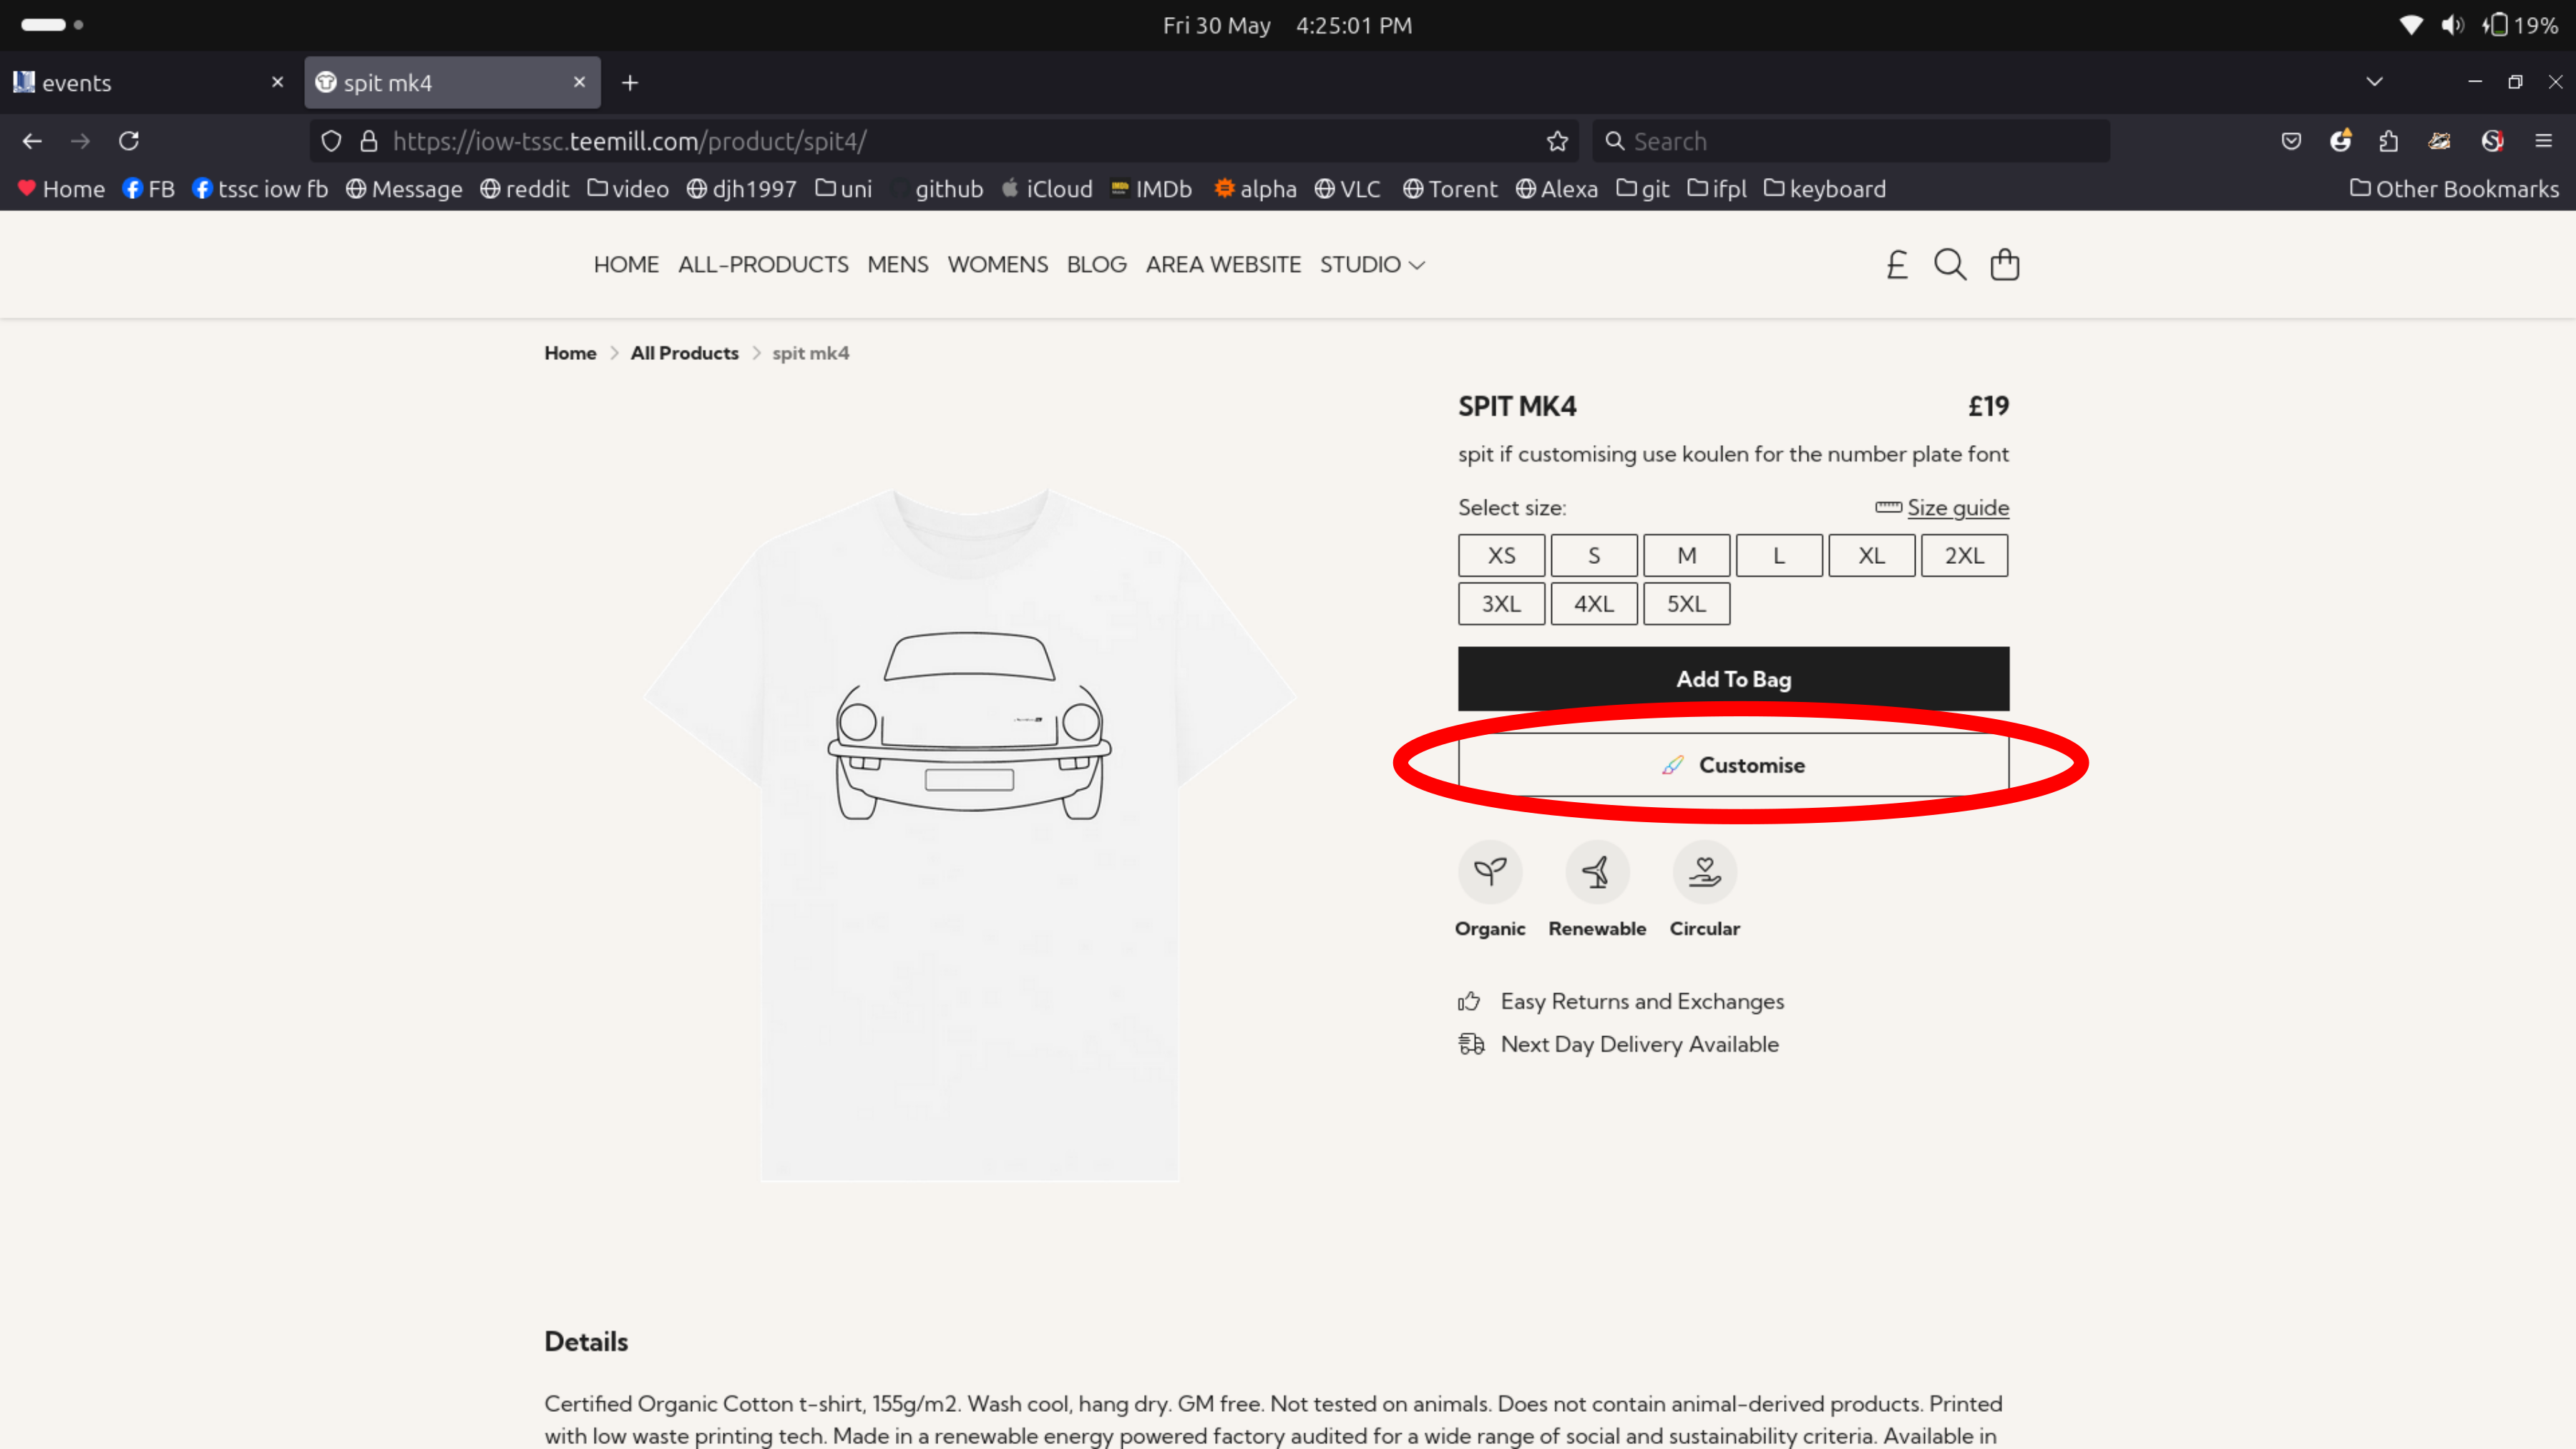This screenshot has width=2576, height=1449.
Task: Click the Circular hand-heart icon
Action: pos(1704,872)
